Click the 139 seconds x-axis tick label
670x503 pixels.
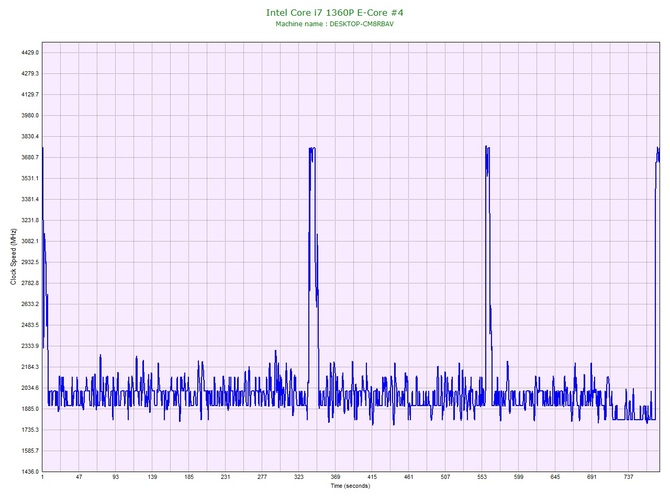pos(152,477)
